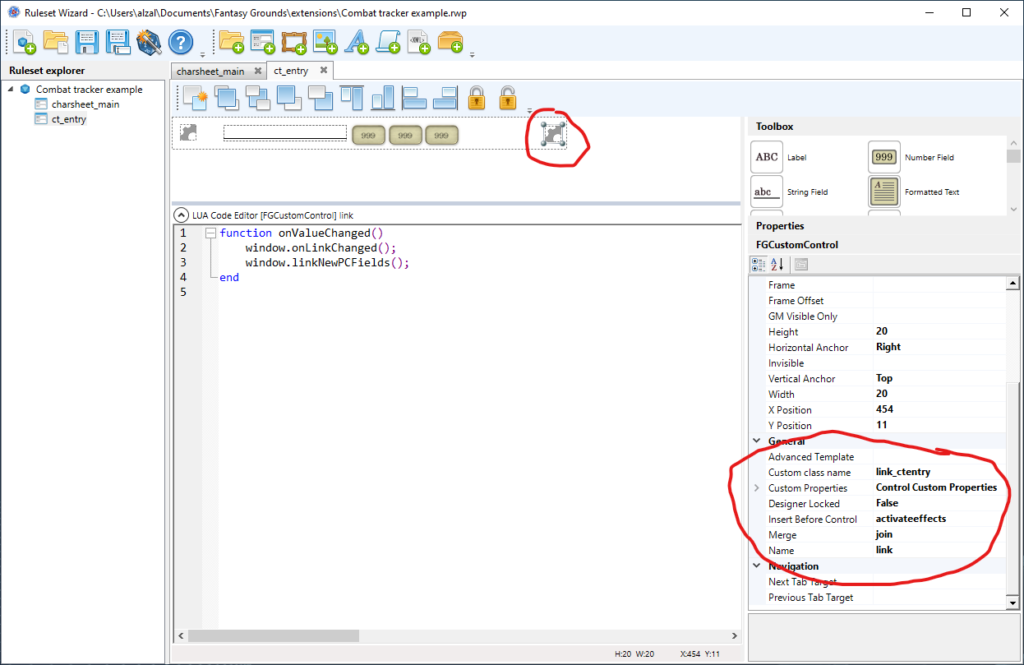Select the first 999 number field on canvas

368,135
